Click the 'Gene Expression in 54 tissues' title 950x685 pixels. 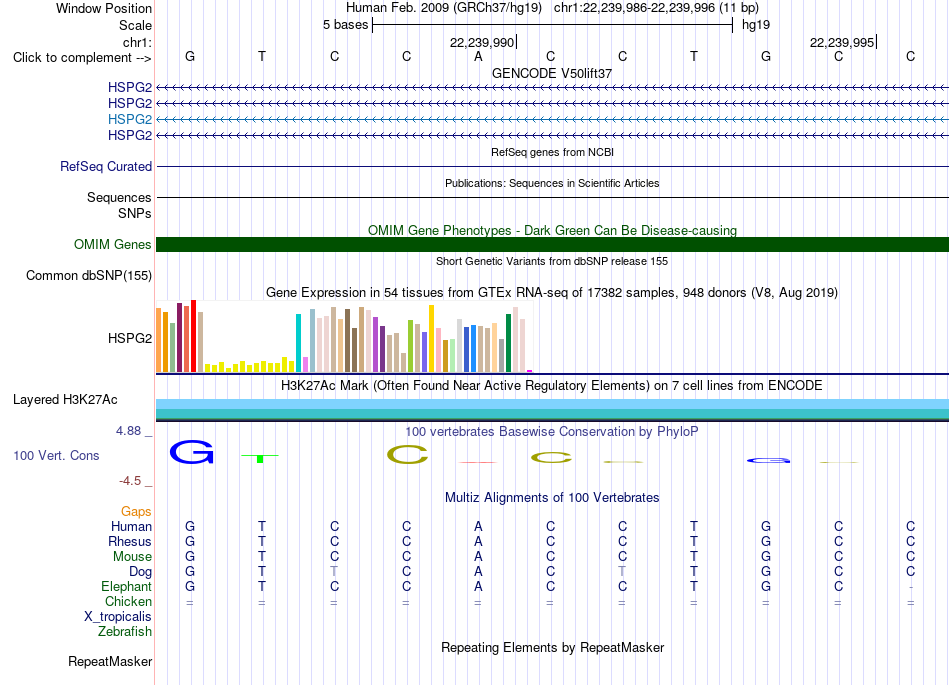pos(552,293)
